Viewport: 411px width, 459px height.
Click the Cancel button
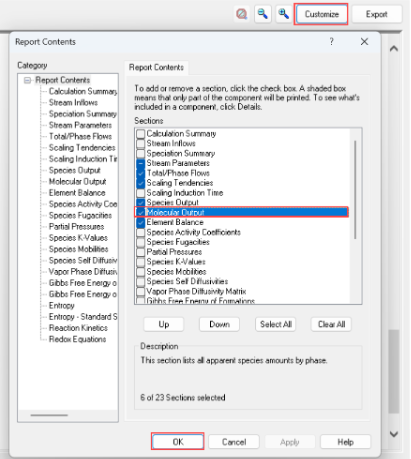(234, 442)
